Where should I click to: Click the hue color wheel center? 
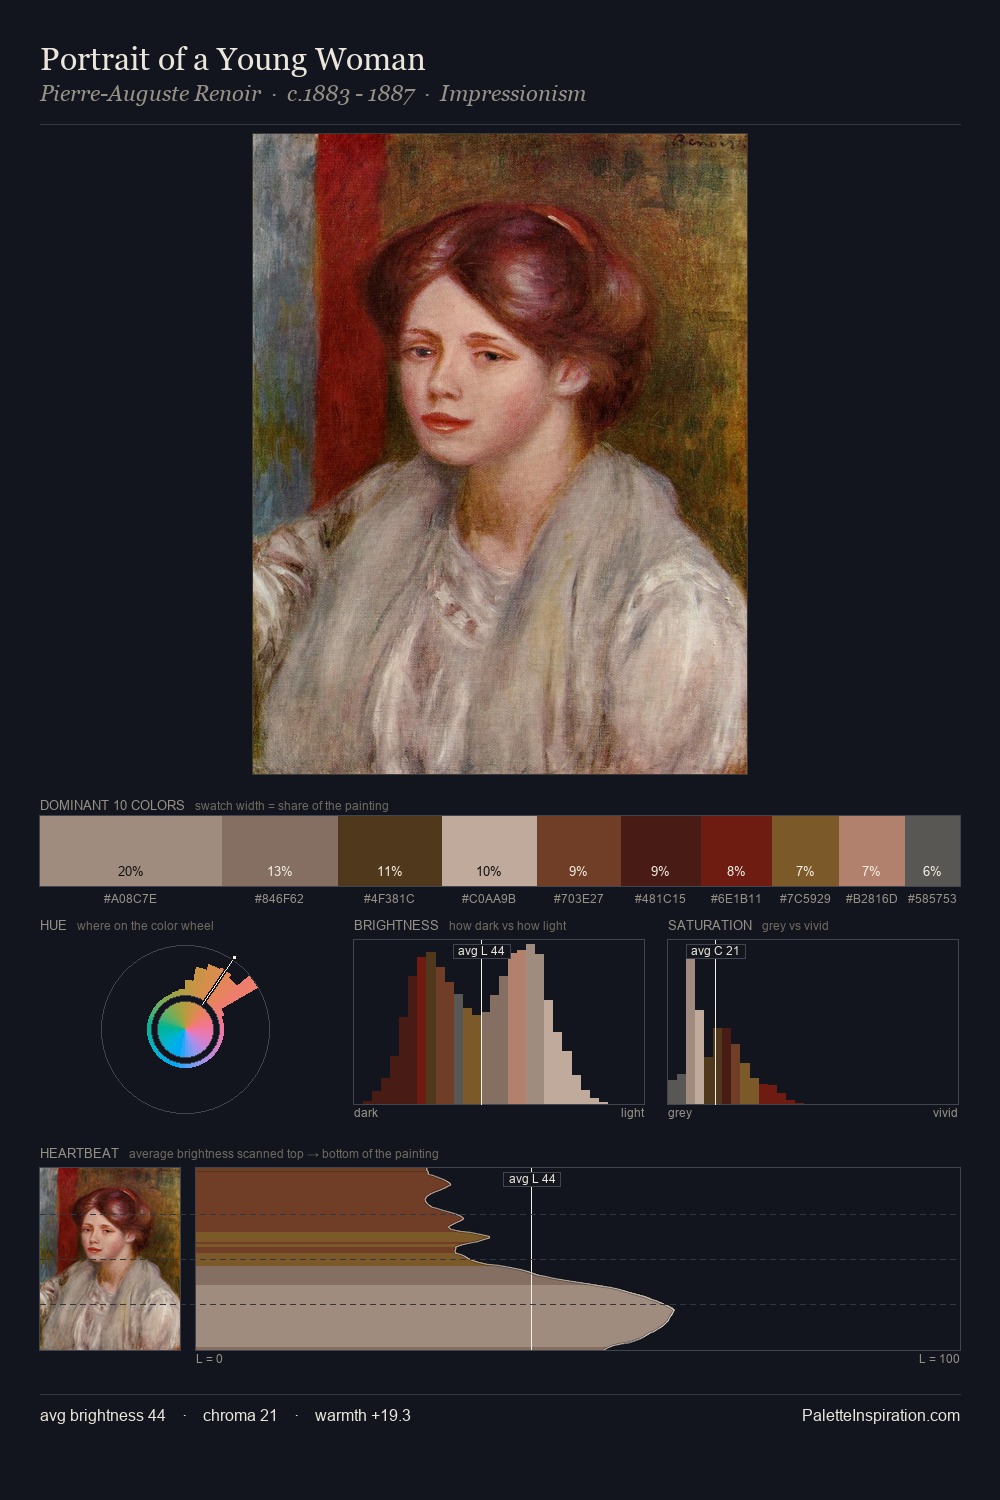tap(185, 1029)
